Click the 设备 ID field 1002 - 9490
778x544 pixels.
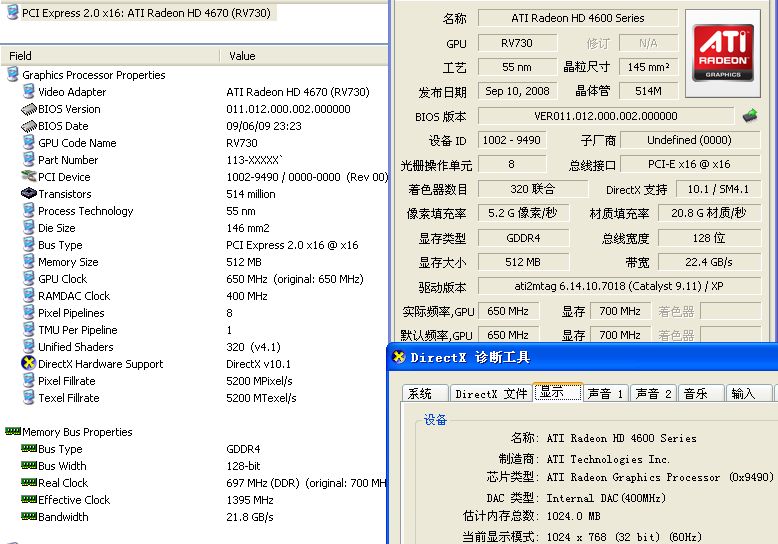coord(512,140)
